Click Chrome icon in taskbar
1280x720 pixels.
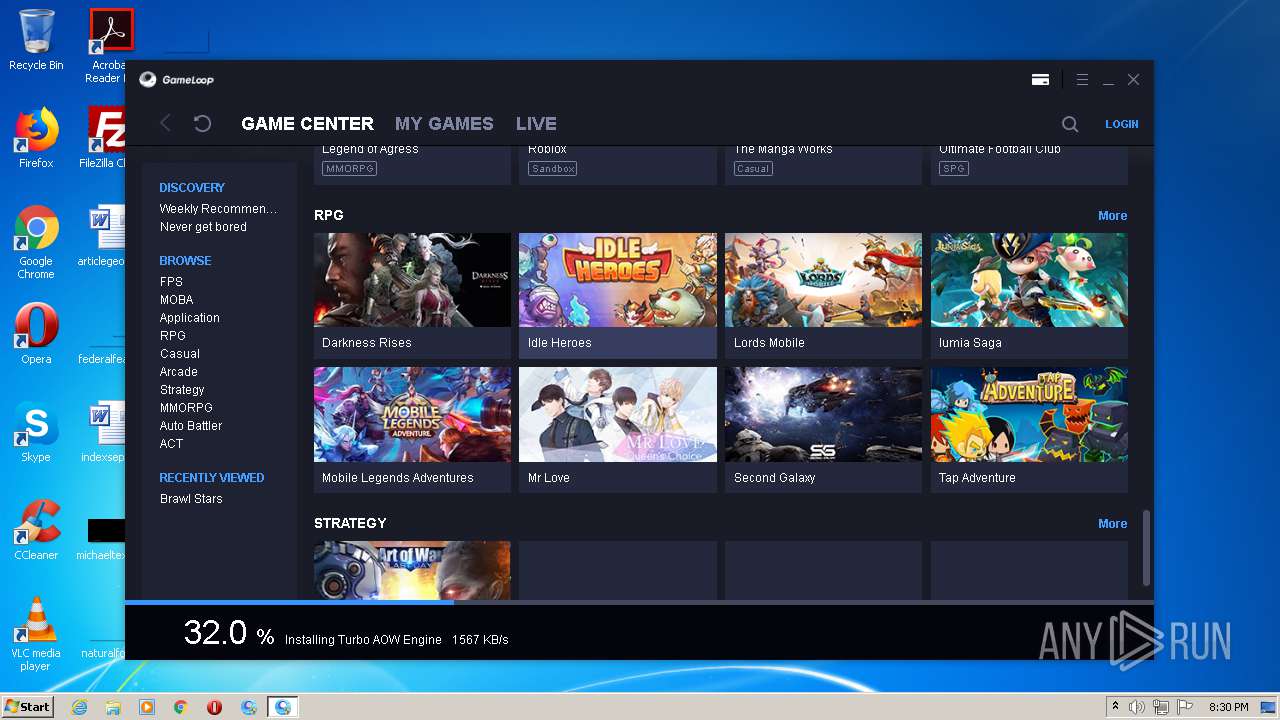click(181, 707)
